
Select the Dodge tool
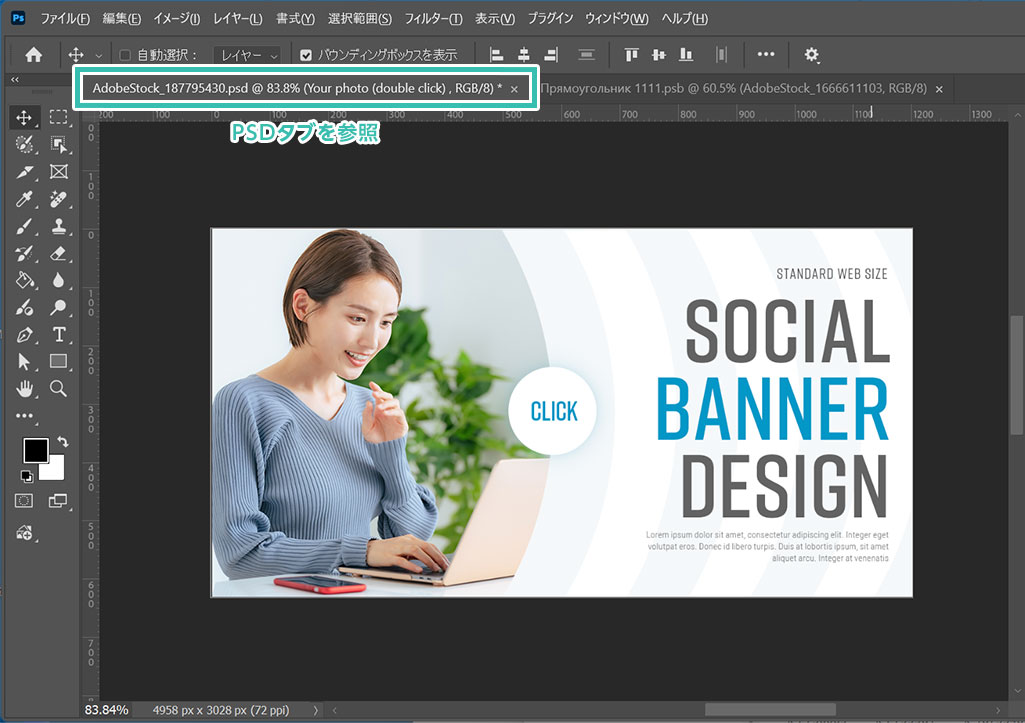(58, 307)
